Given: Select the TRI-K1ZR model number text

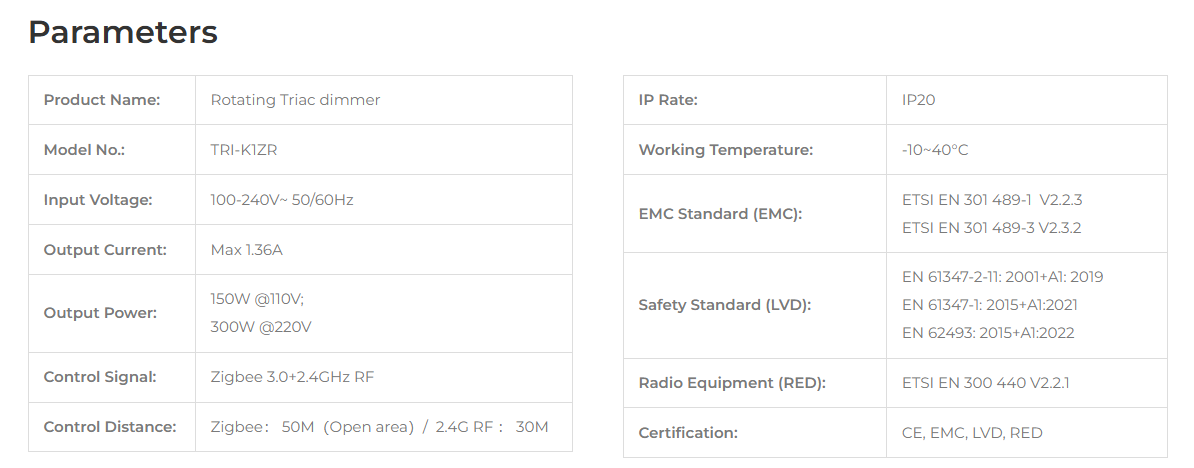Looking at the screenshot, I should (244, 150).
